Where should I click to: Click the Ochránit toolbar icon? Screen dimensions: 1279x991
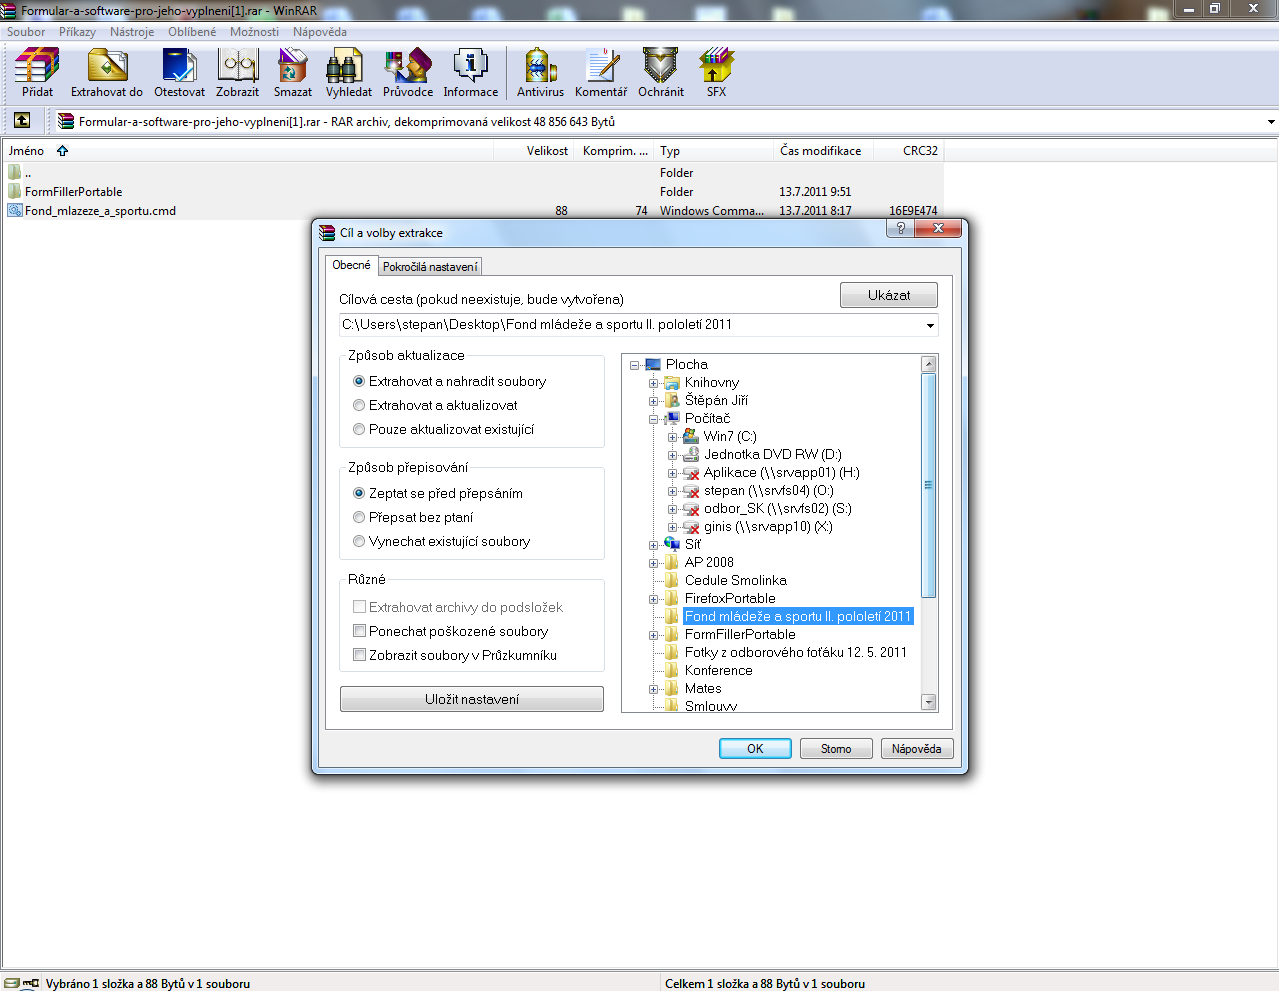pyautogui.click(x=661, y=66)
